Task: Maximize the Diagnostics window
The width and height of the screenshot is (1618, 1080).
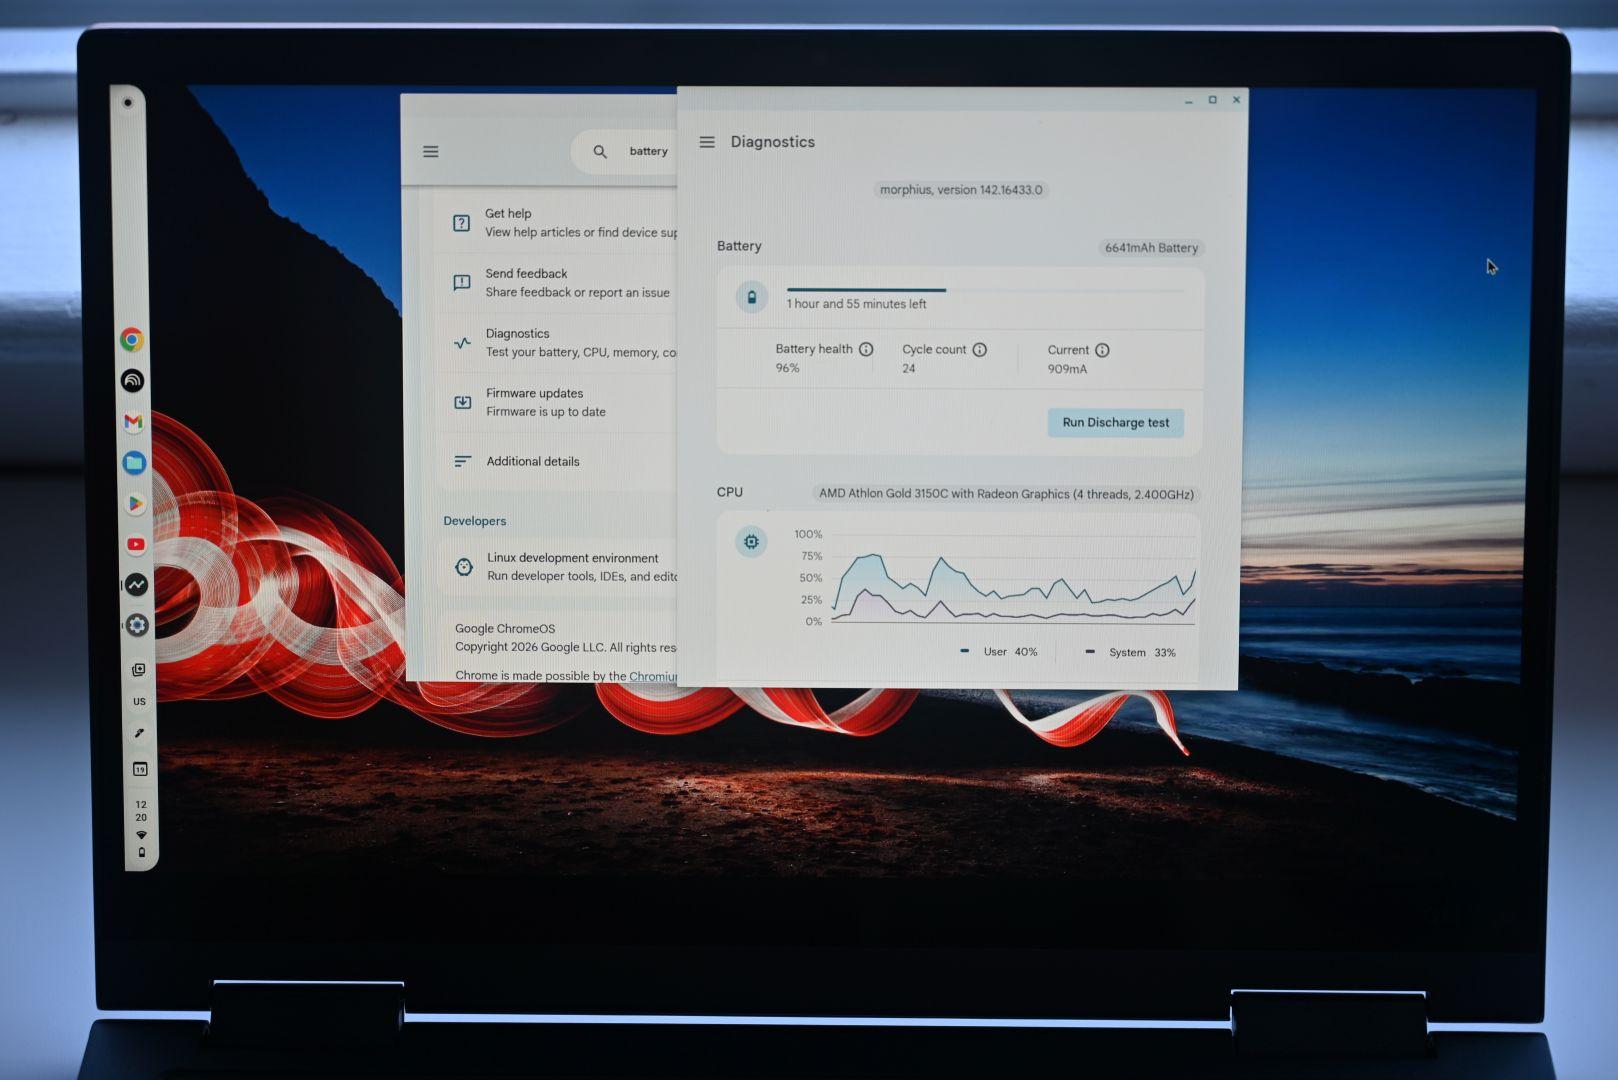Action: [x=1212, y=100]
